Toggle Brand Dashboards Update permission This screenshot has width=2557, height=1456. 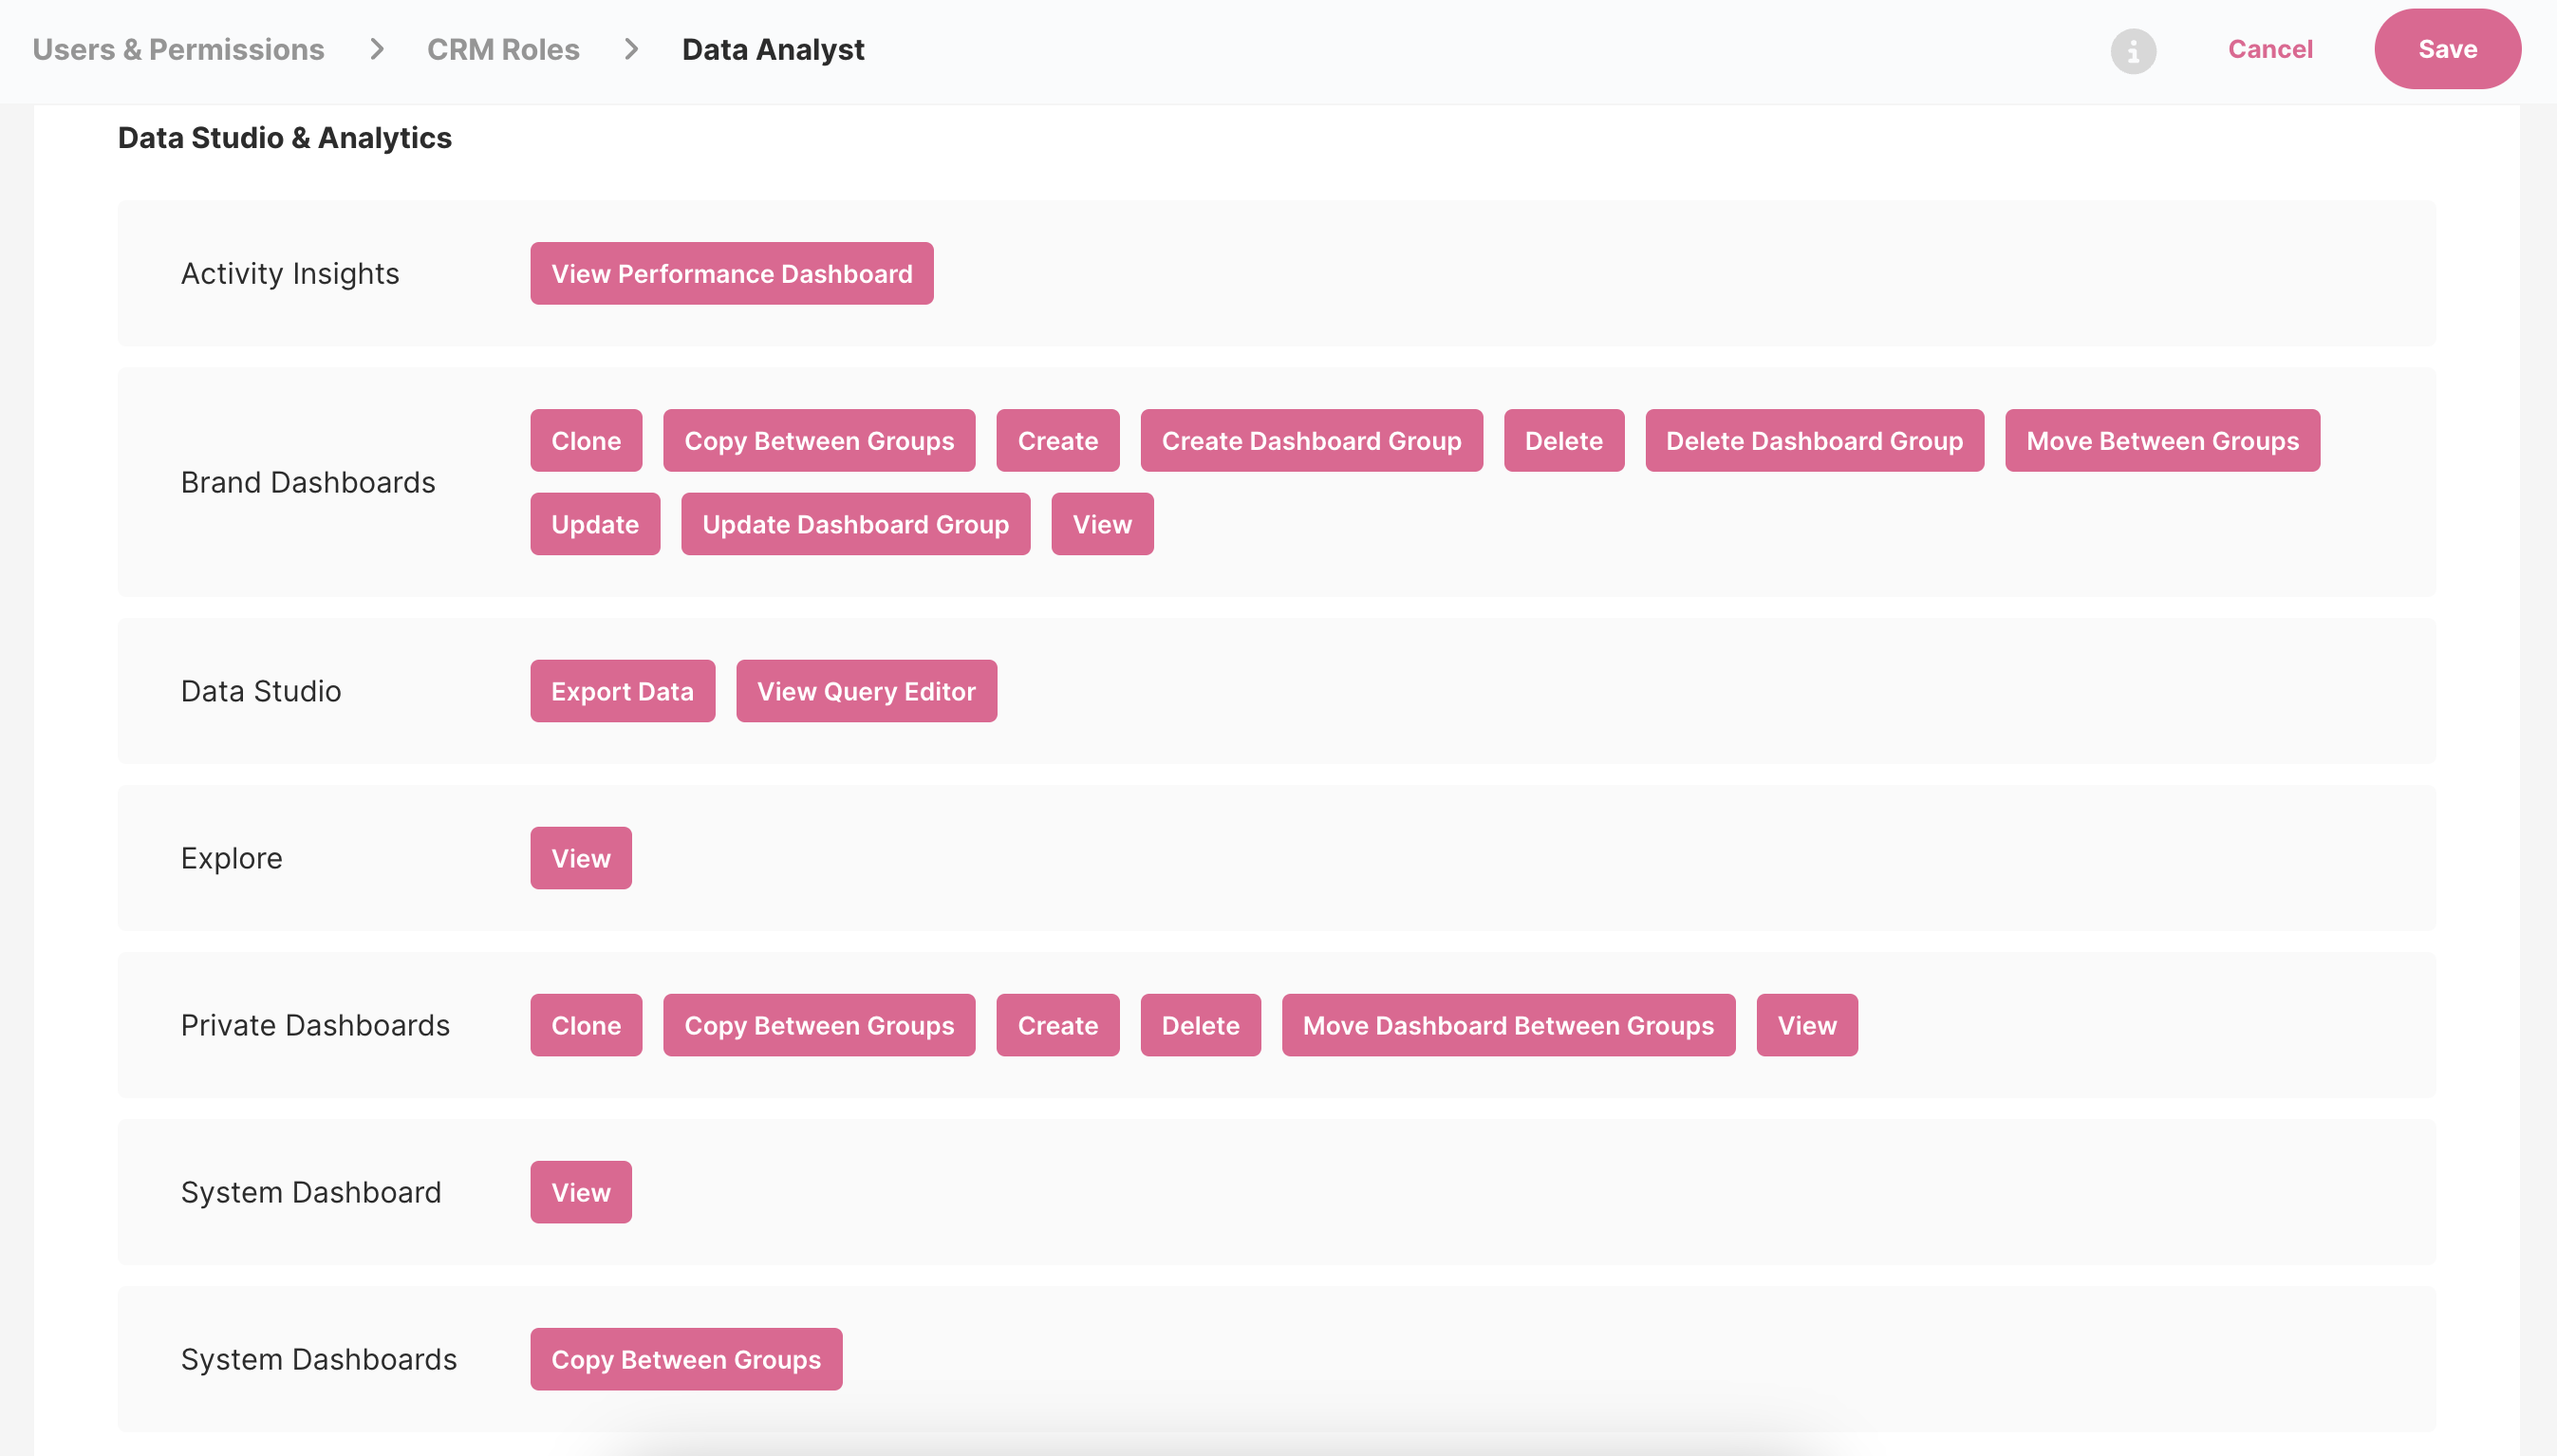click(x=594, y=524)
